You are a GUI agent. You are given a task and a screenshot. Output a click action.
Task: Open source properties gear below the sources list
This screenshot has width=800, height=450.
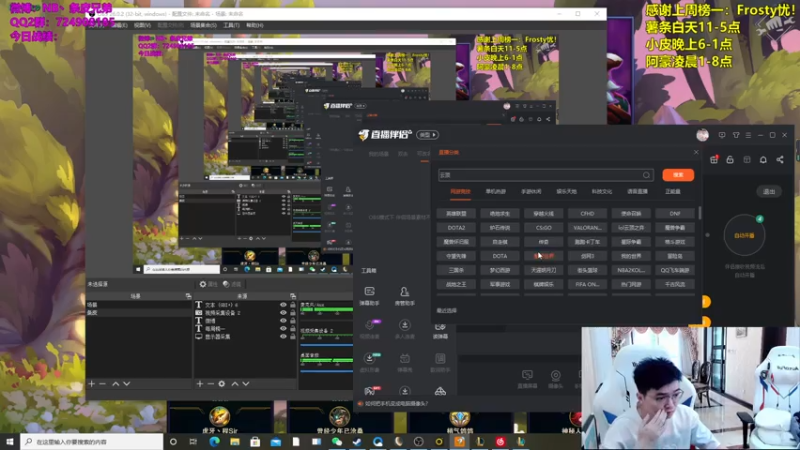[222, 384]
